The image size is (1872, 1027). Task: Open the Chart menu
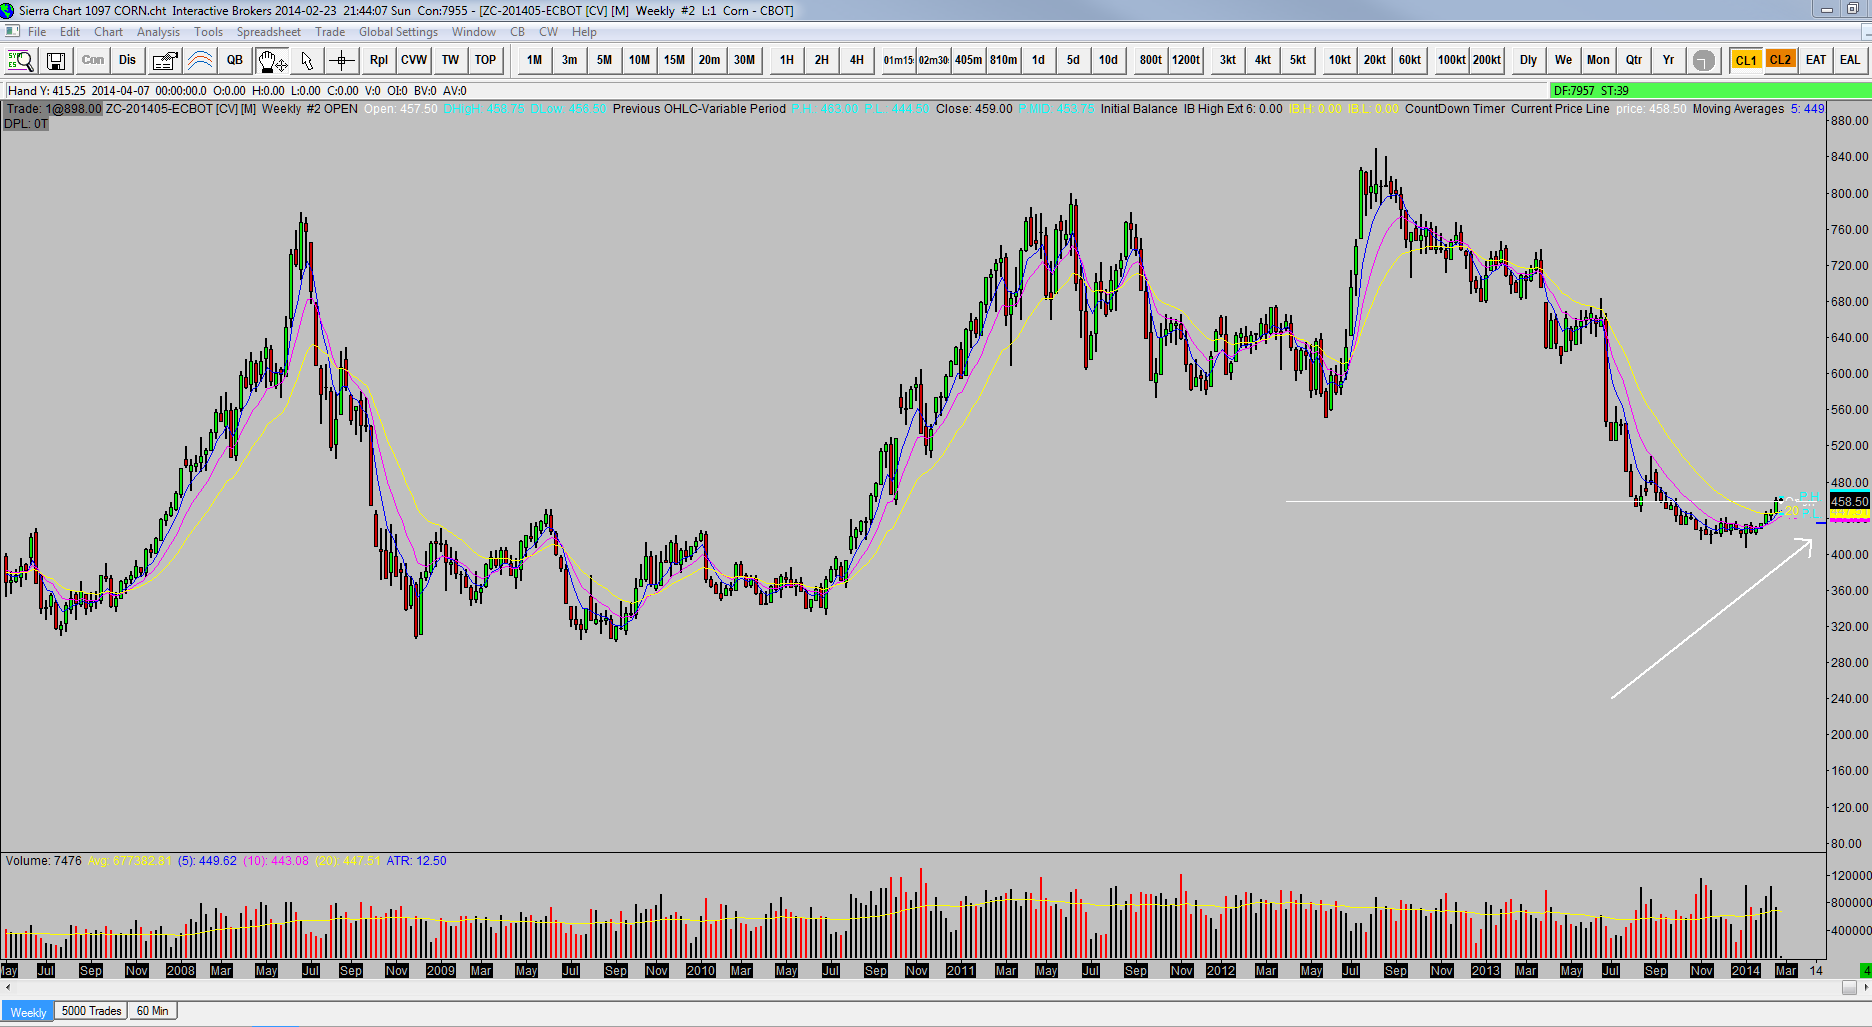pyautogui.click(x=109, y=32)
